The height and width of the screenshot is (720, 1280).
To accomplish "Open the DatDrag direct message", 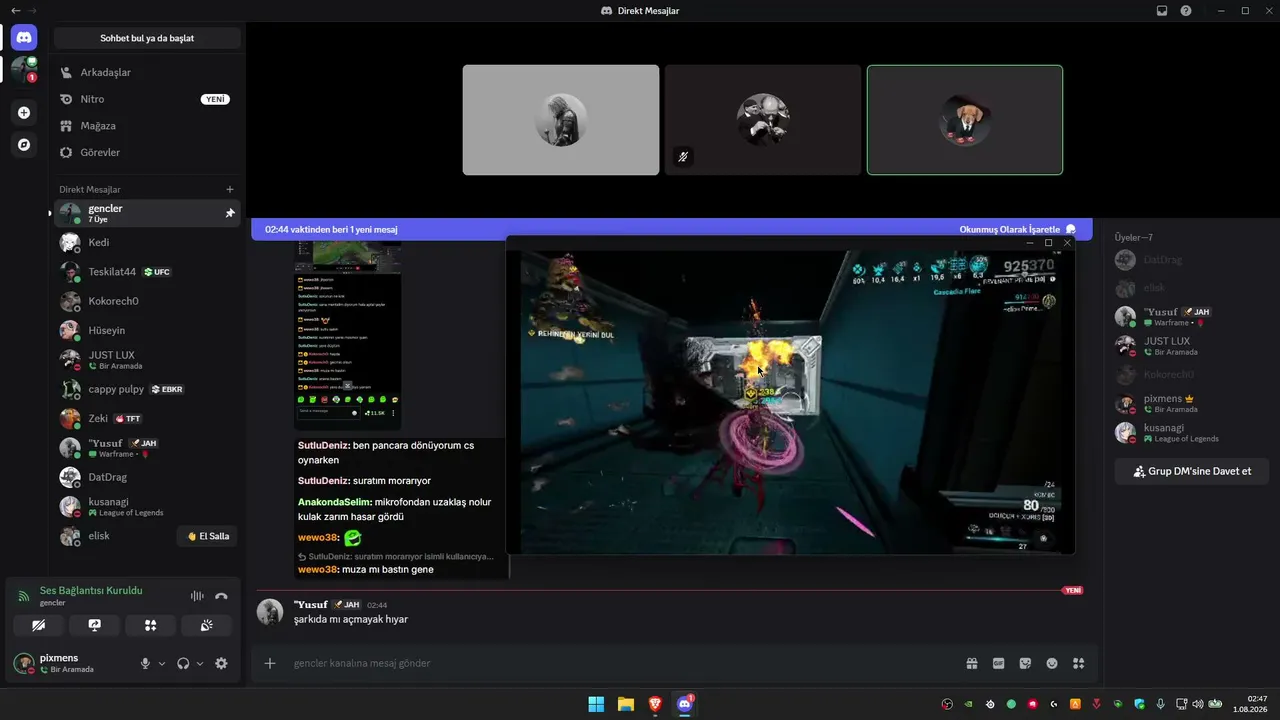I will pyautogui.click(x=147, y=477).
